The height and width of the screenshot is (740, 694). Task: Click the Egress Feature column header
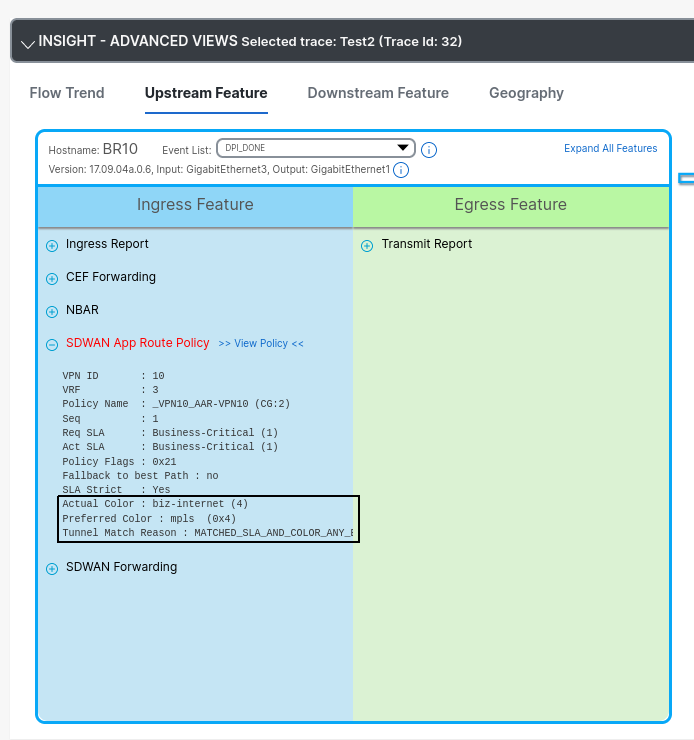point(510,205)
